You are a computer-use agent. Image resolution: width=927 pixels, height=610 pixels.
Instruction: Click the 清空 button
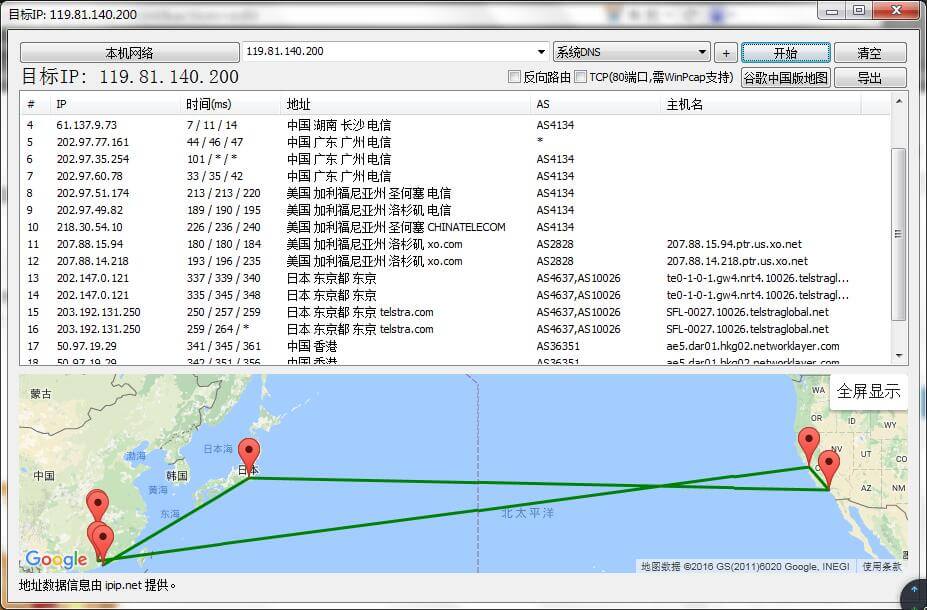click(869, 53)
